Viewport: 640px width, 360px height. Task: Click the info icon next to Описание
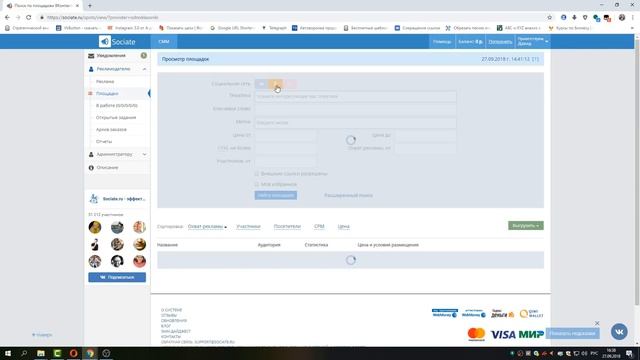click(91, 167)
